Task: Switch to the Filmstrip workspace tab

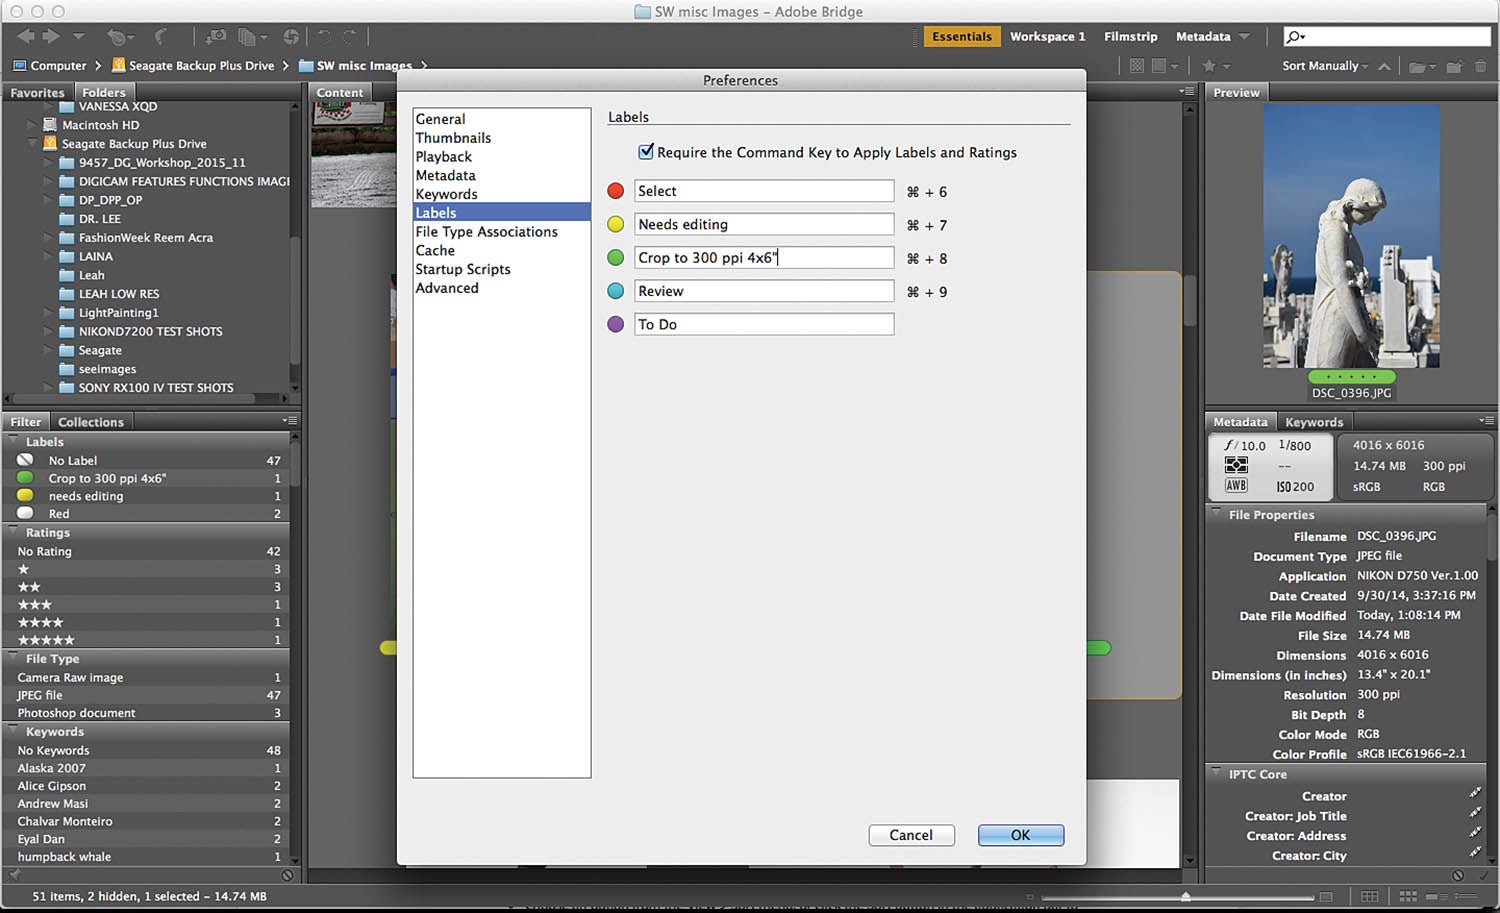Action: [x=1130, y=36]
